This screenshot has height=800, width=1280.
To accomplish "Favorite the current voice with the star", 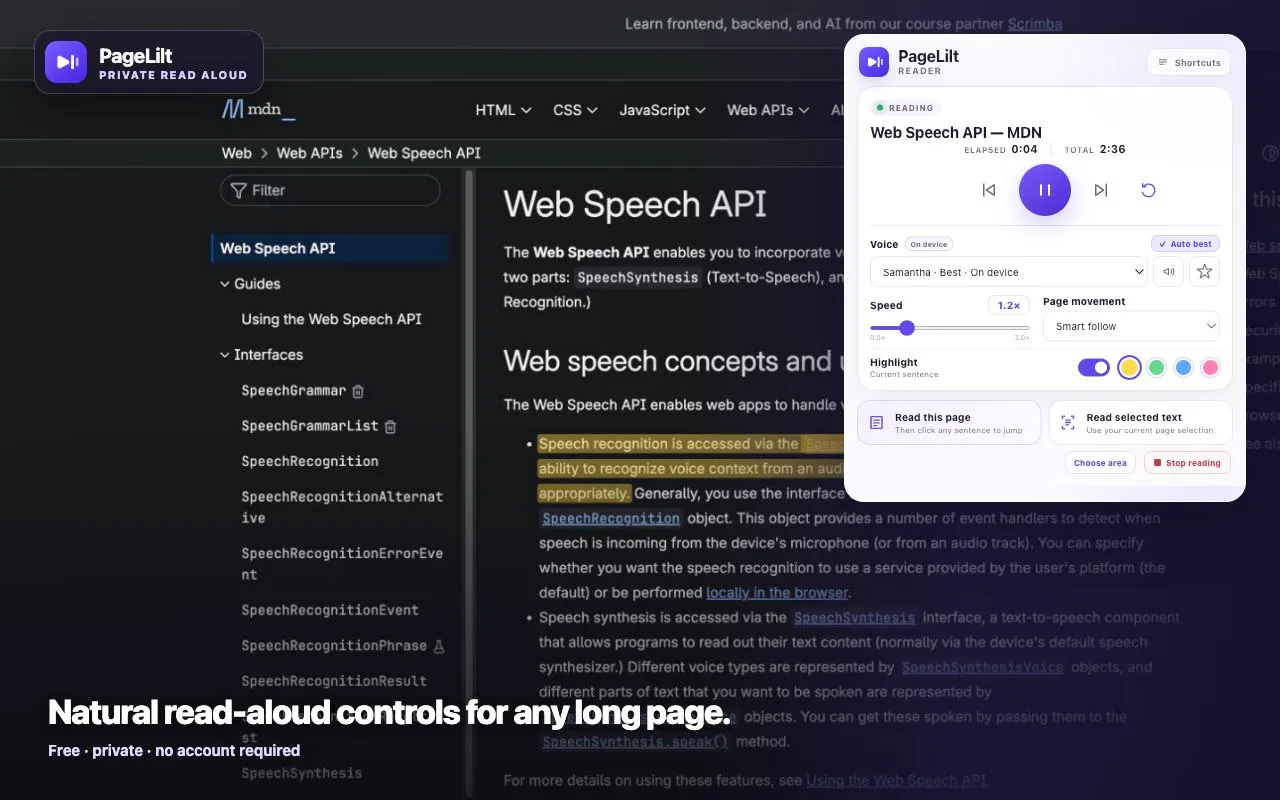I will (1204, 271).
